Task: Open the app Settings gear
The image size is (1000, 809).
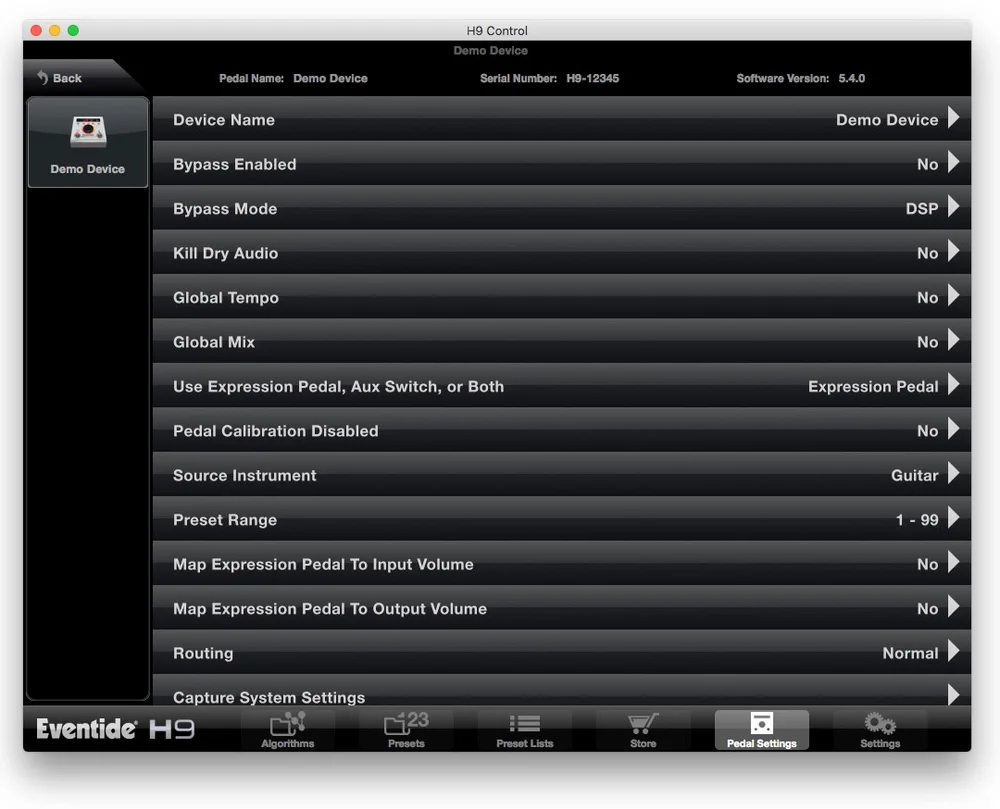Action: point(879,729)
